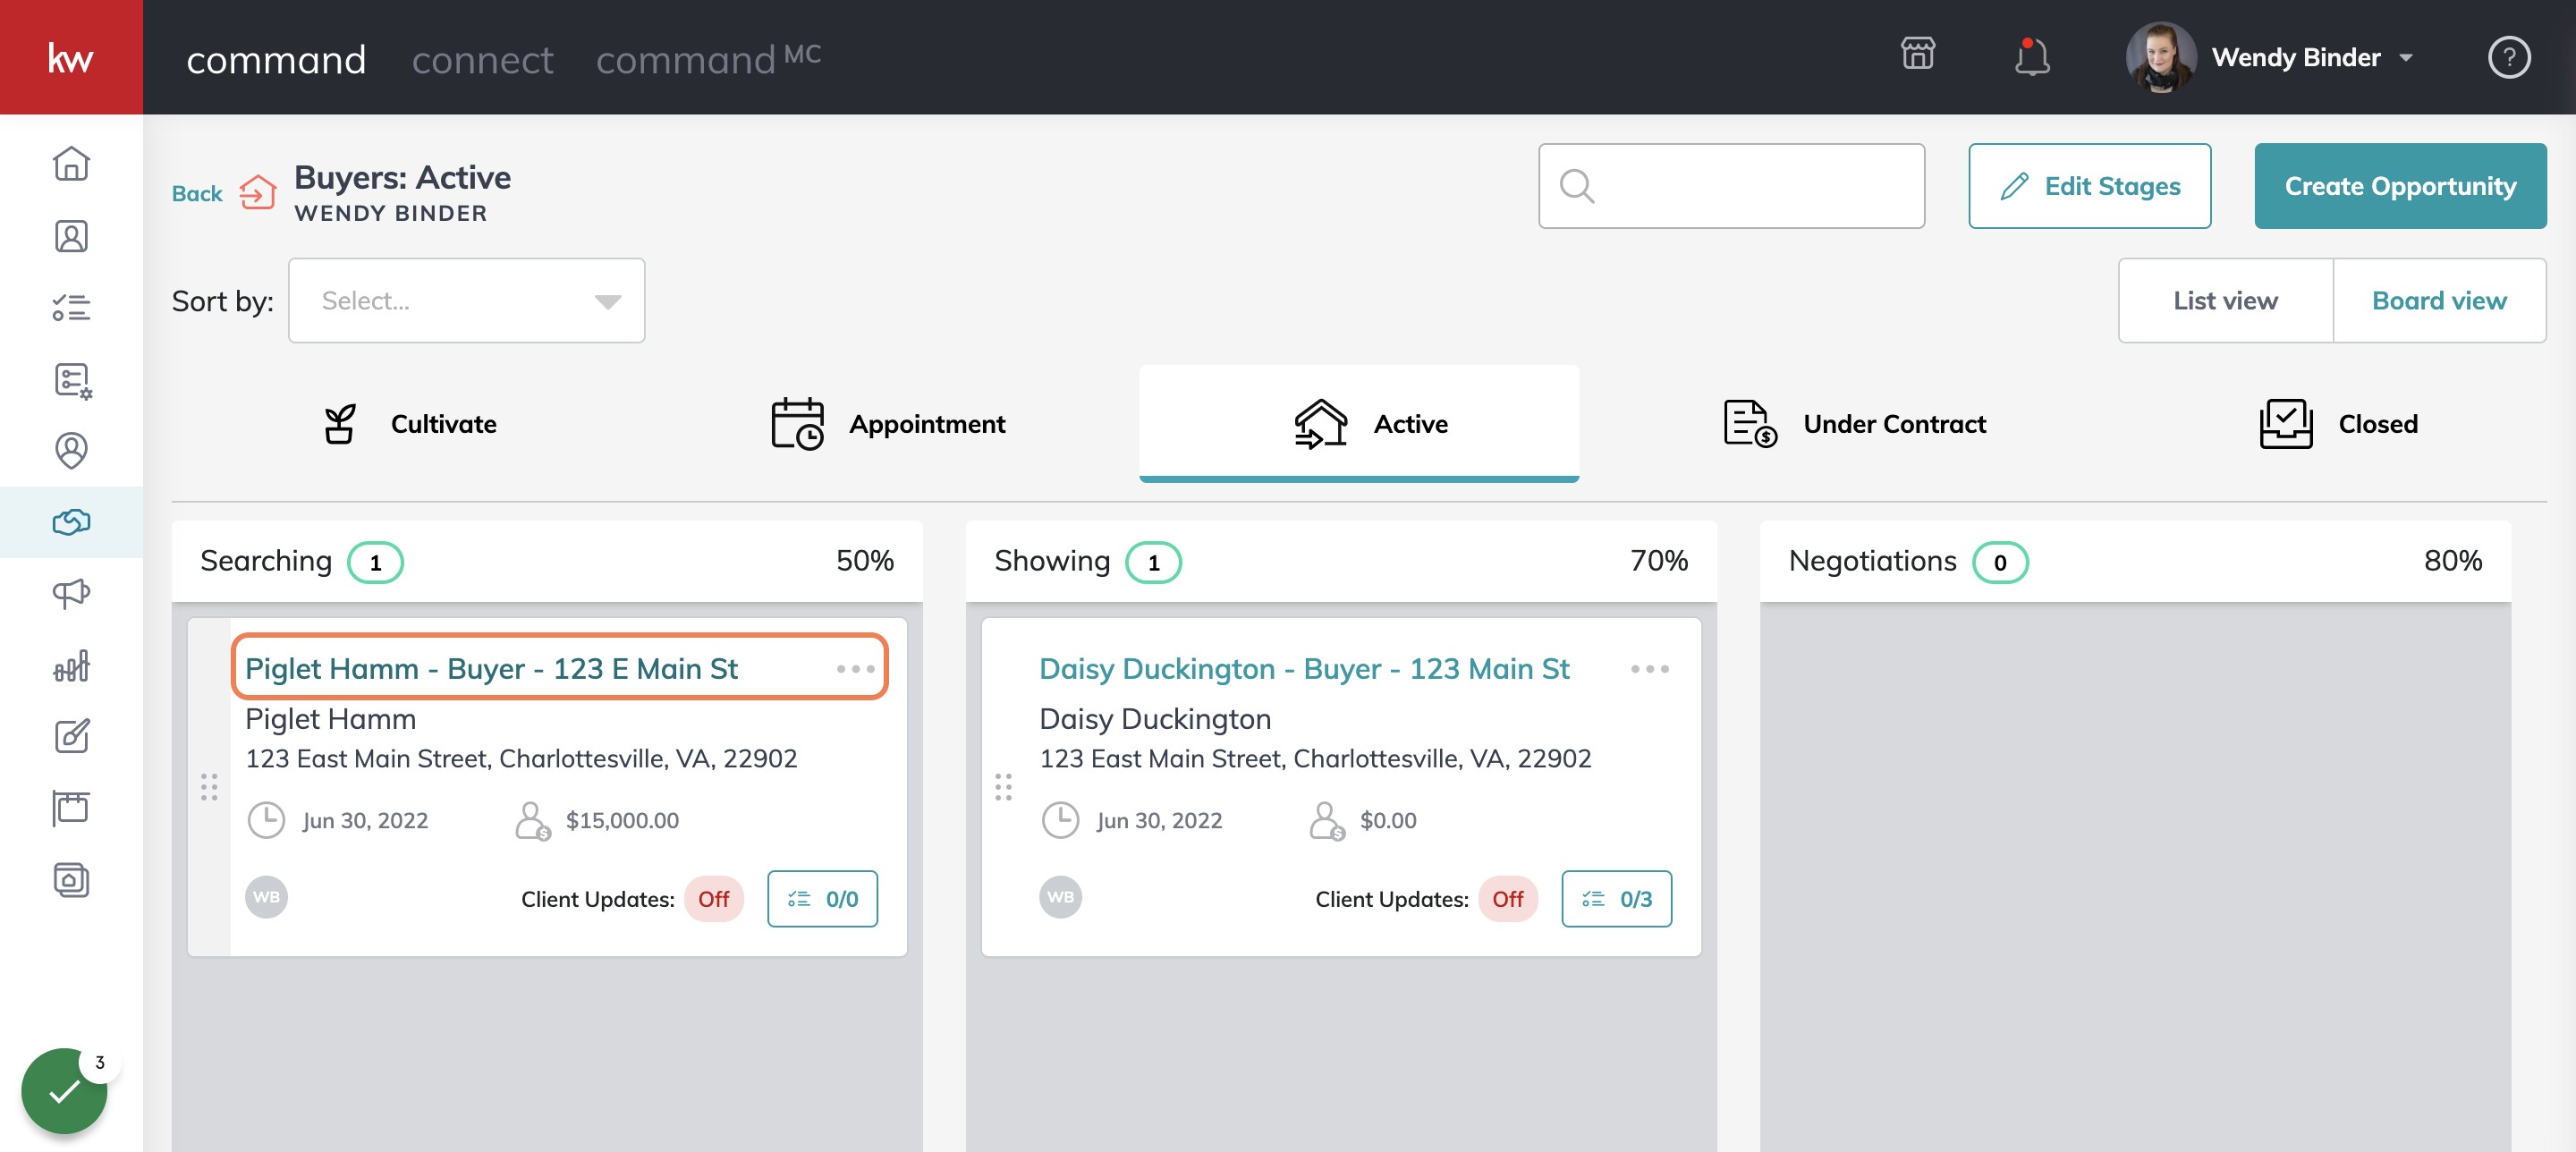Open the Opportunities handshake icon in sidebar
This screenshot has height=1152, width=2576.
point(71,522)
